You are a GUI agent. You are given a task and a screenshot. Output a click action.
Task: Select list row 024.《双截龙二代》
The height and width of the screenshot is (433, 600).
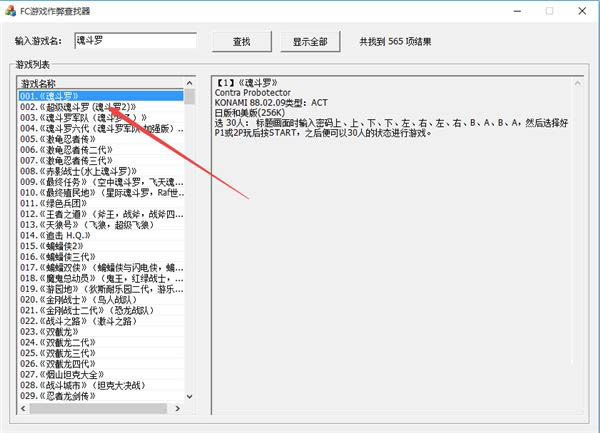click(101, 342)
